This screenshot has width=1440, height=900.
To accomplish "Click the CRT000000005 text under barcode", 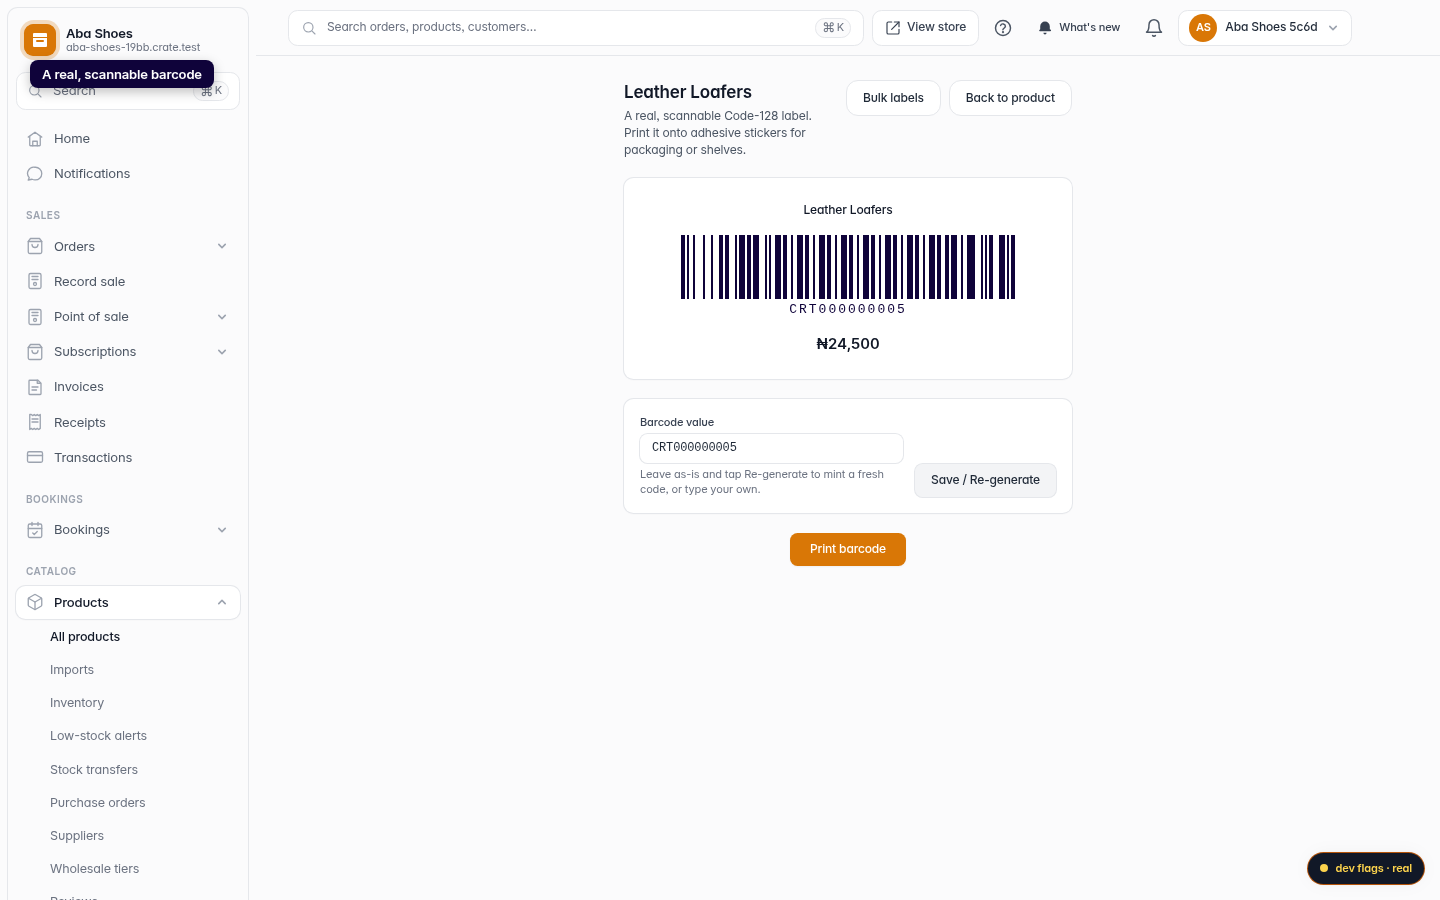I will coord(848,309).
